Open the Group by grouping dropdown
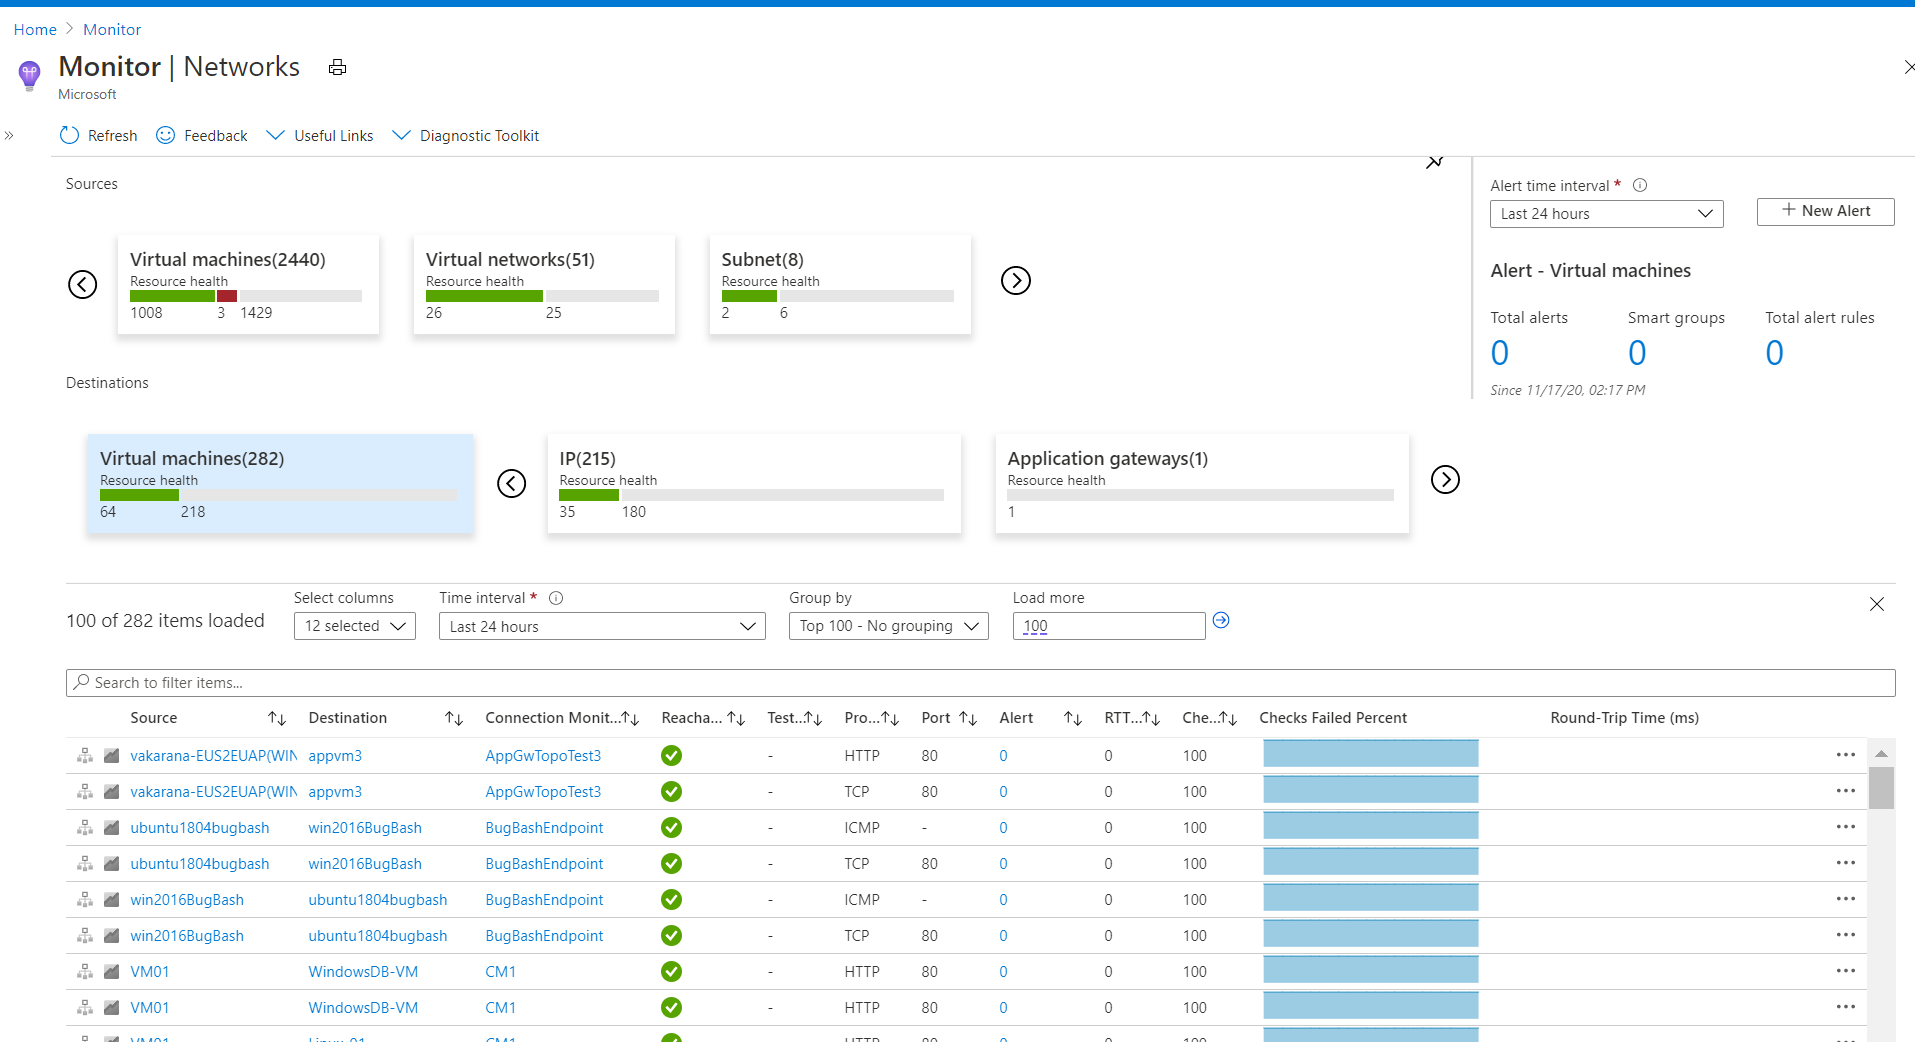 tap(887, 625)
